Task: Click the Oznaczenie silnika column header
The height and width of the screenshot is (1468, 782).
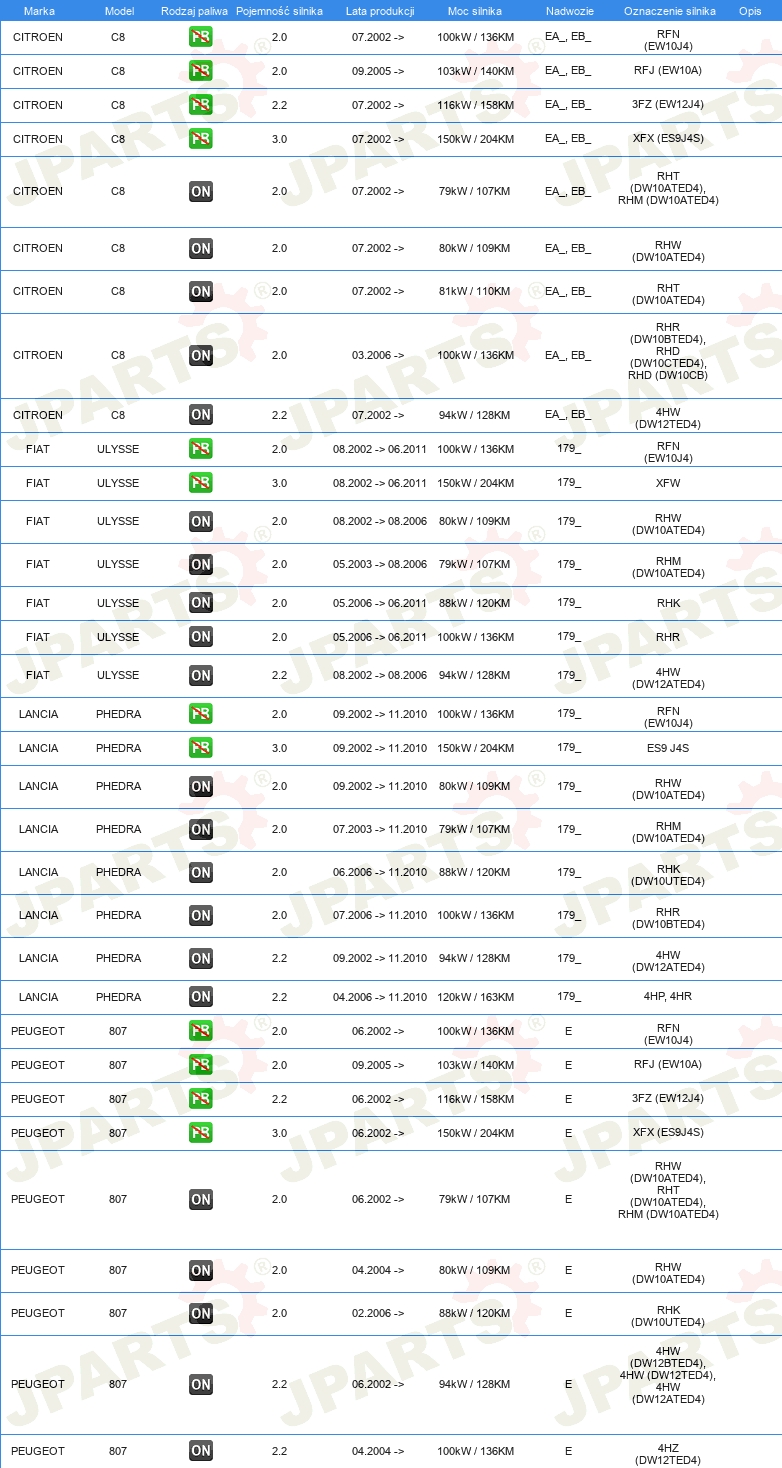Action: point(669,11)
